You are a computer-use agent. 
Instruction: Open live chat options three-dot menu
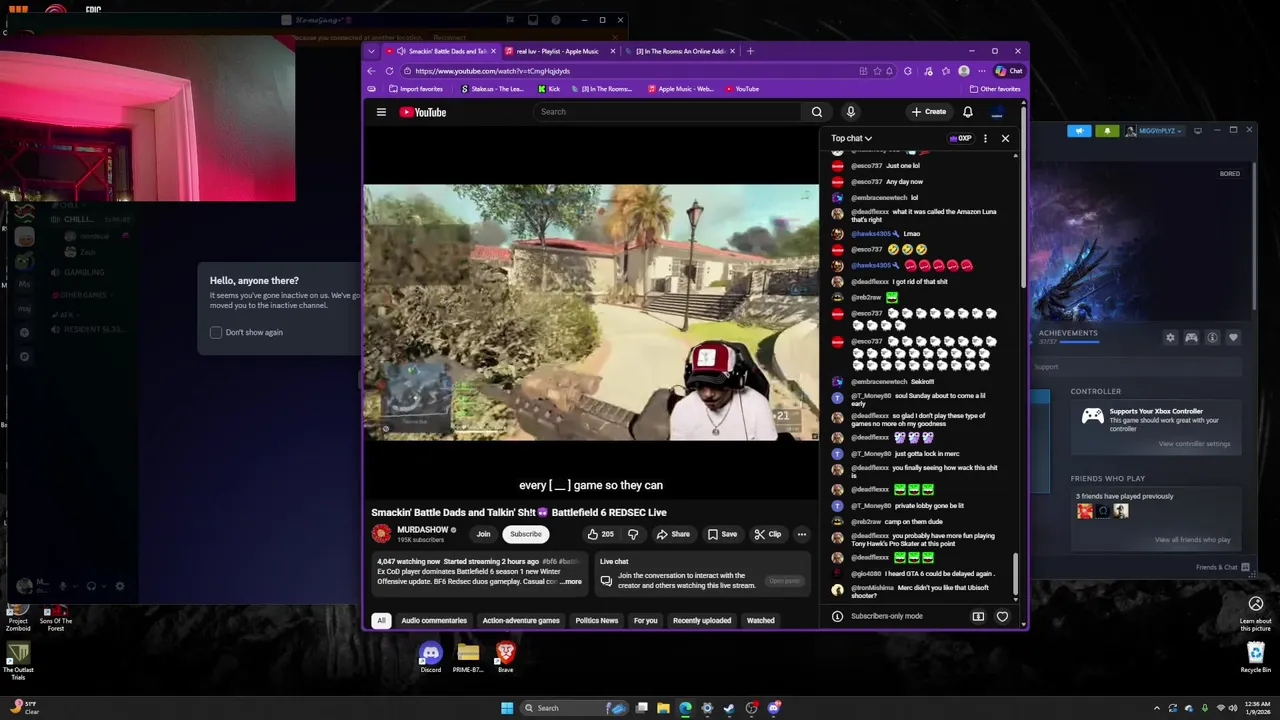pos(985,138)
